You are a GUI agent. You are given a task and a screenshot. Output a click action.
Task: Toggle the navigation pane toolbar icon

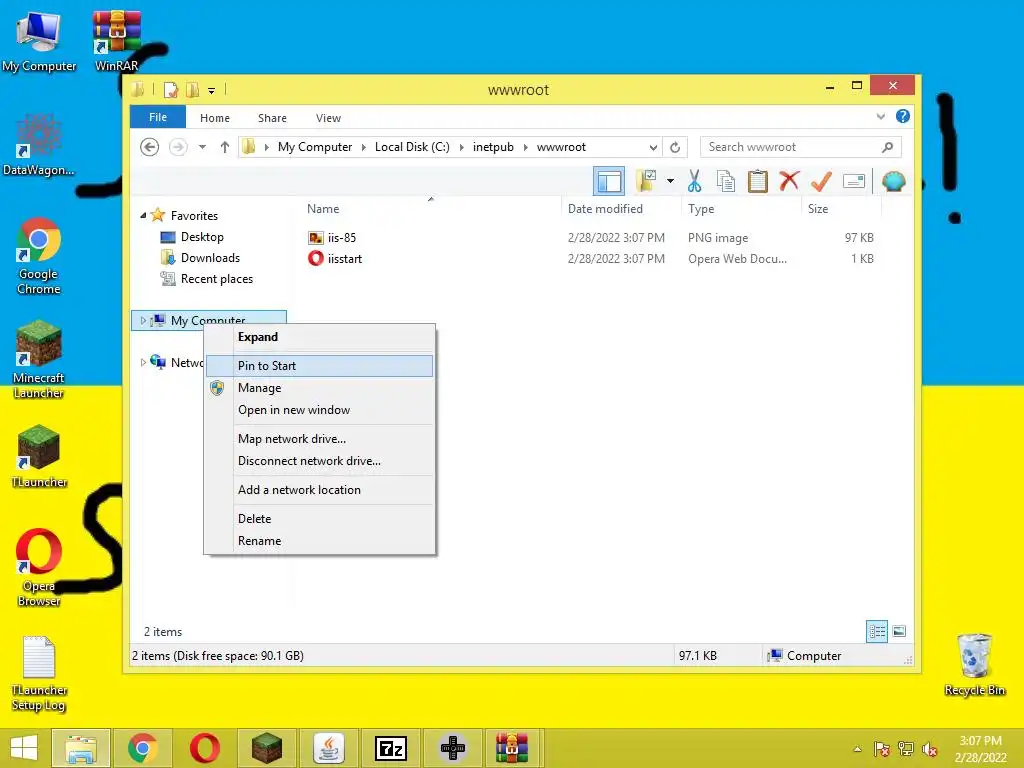click(609, 181)
